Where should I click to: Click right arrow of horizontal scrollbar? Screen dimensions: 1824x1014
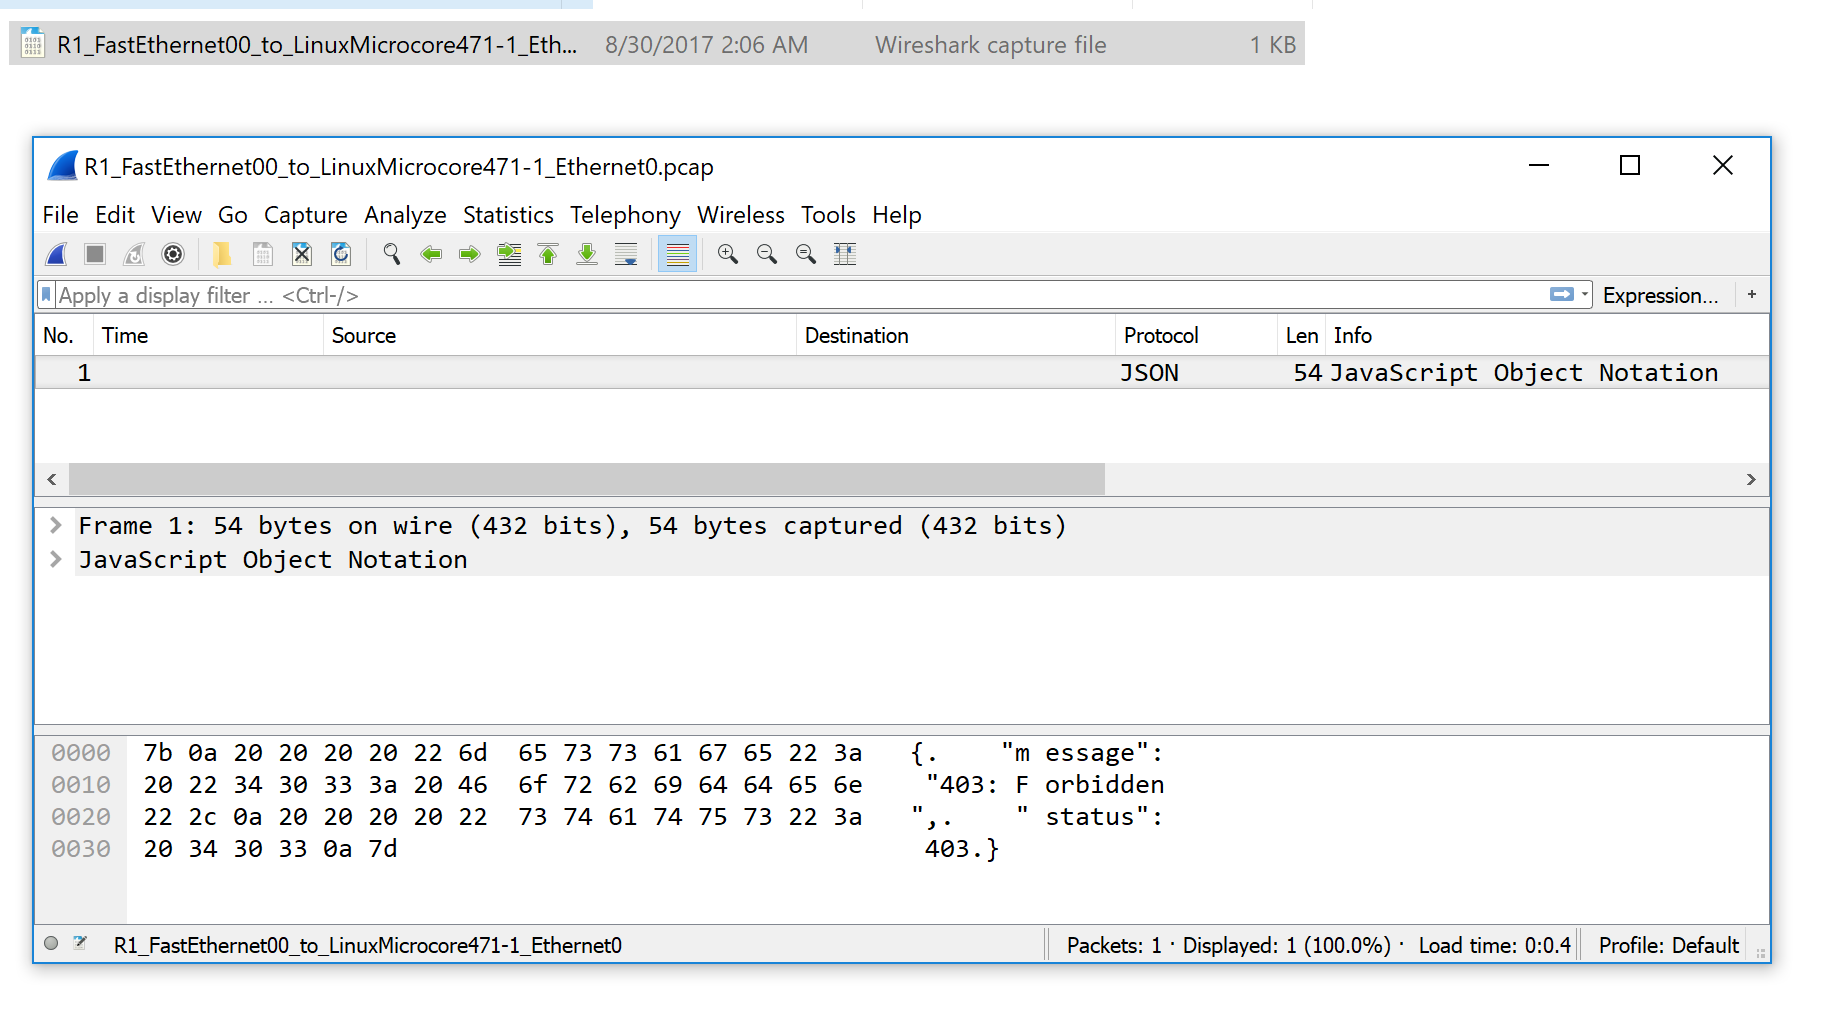[x=1751, y=479]
